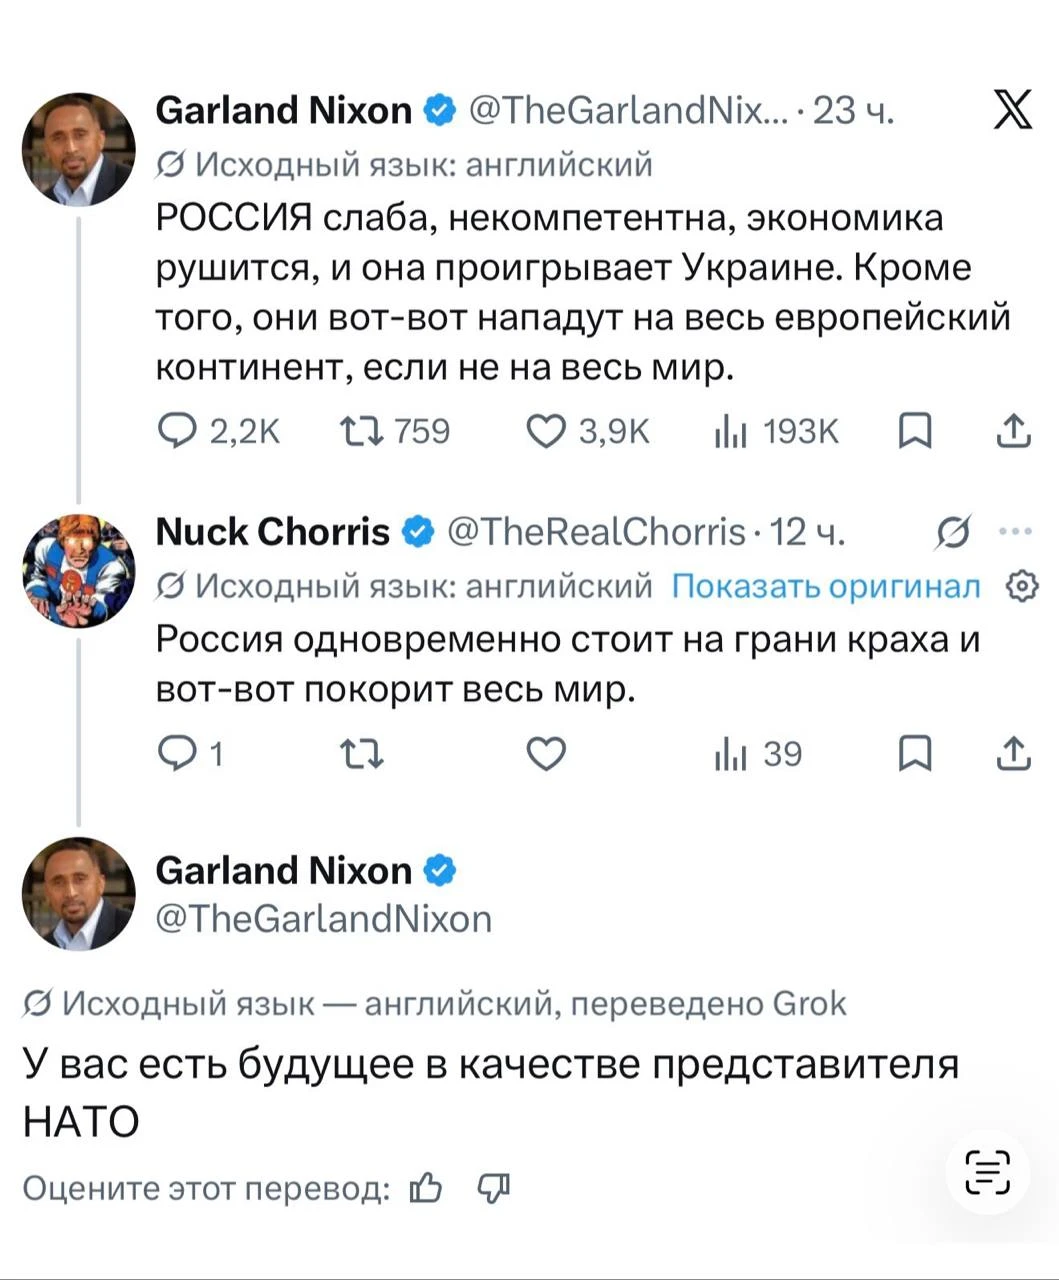Screen dimensions: 1059x1280
Task: Like the Nuck Chorris tweet
Action: point(546,754)
